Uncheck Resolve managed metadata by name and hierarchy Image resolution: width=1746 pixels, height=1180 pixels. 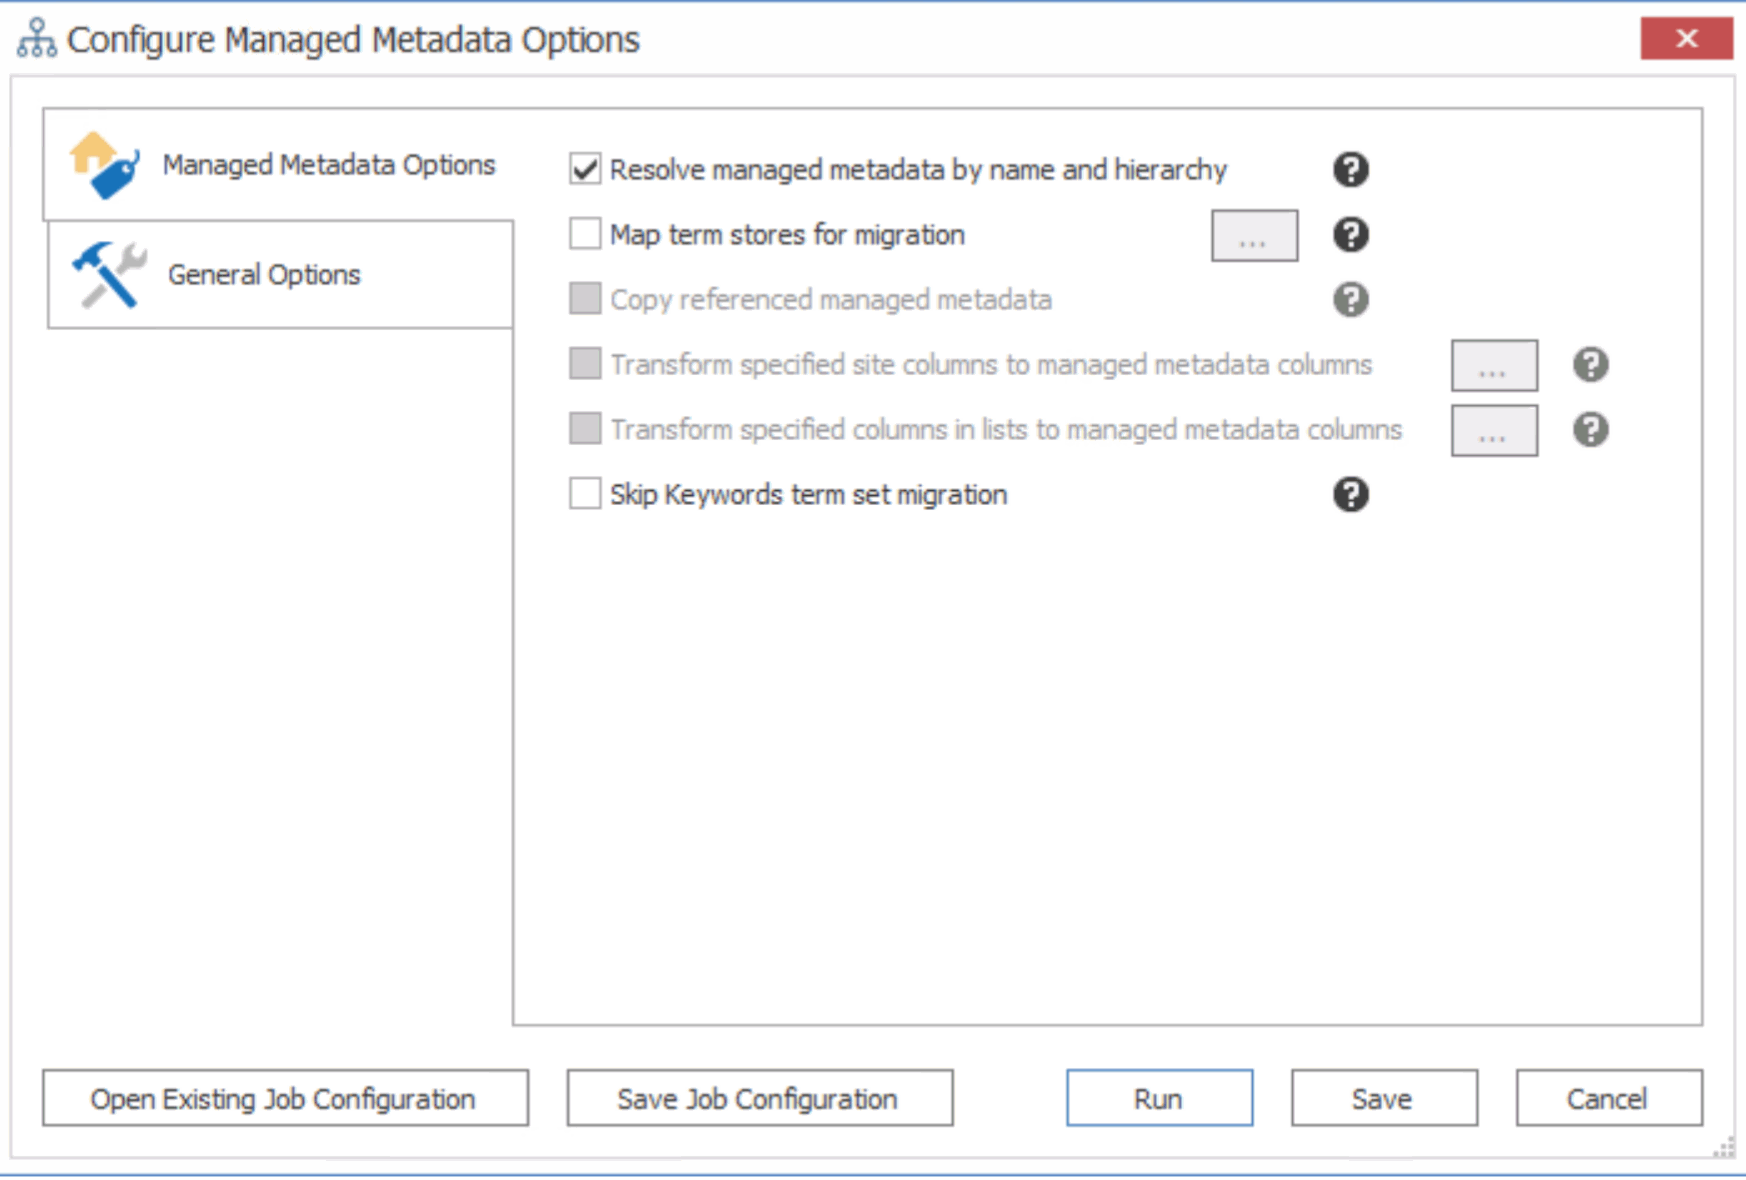point(585,169)
